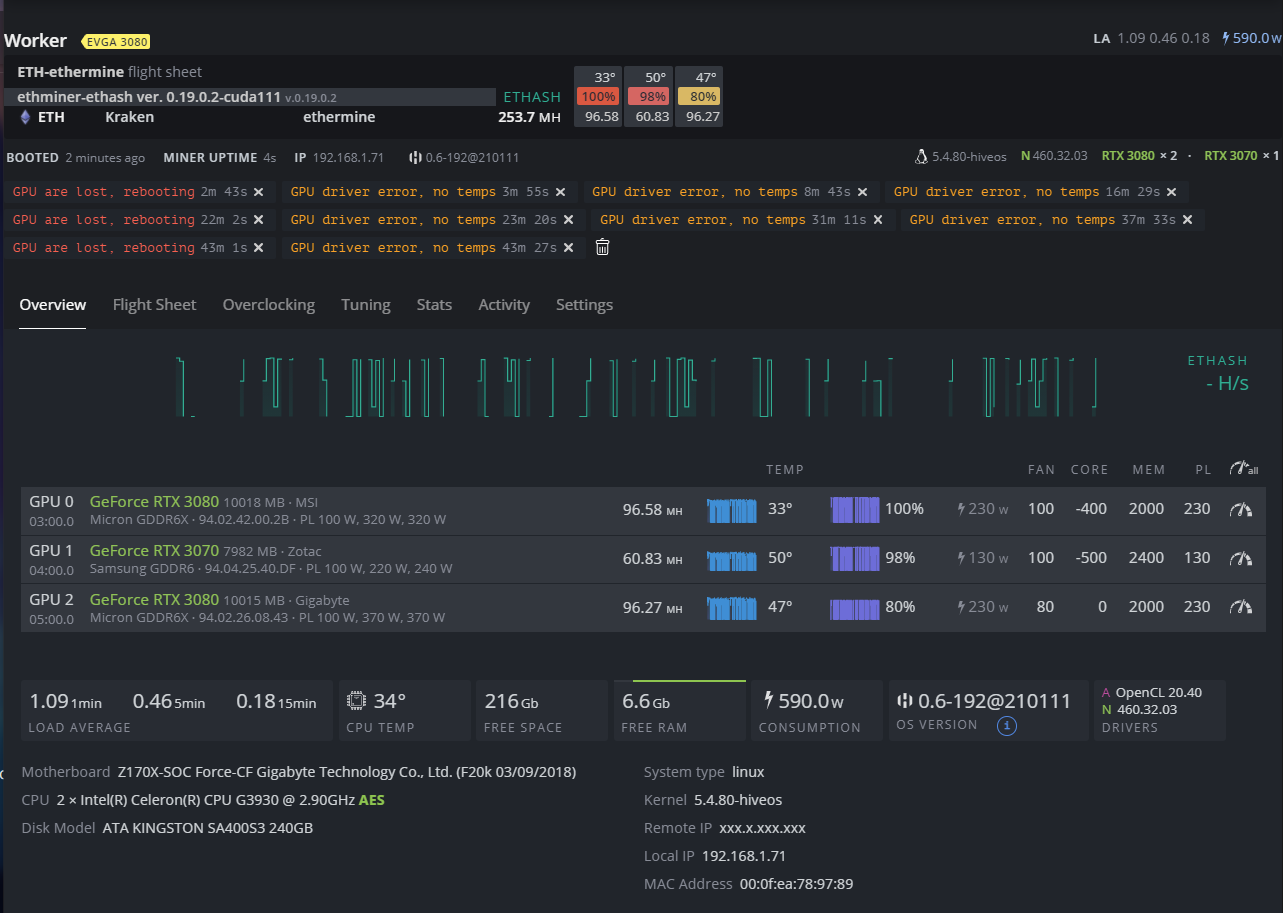The height and width of the screenshot is (913, 1283).
Task: Click the LOAD AVERAGE card
Action: 177,711
